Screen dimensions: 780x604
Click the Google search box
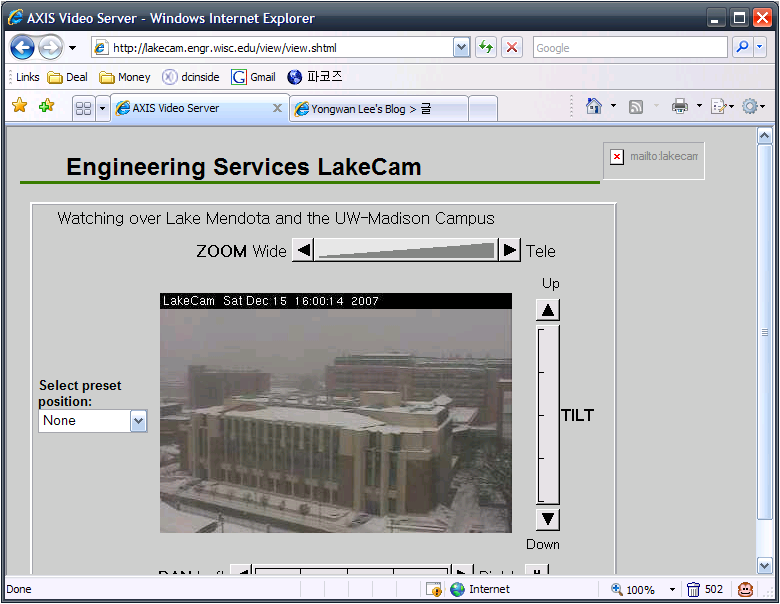click(x=630, y=48)
